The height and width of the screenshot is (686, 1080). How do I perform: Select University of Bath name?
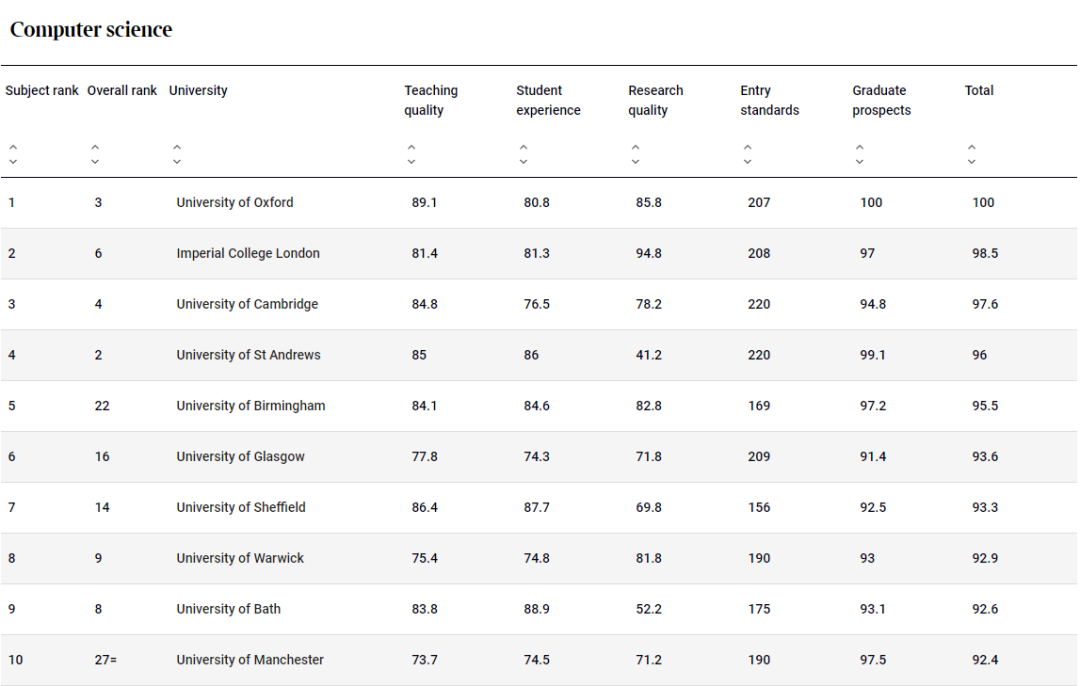228,610
